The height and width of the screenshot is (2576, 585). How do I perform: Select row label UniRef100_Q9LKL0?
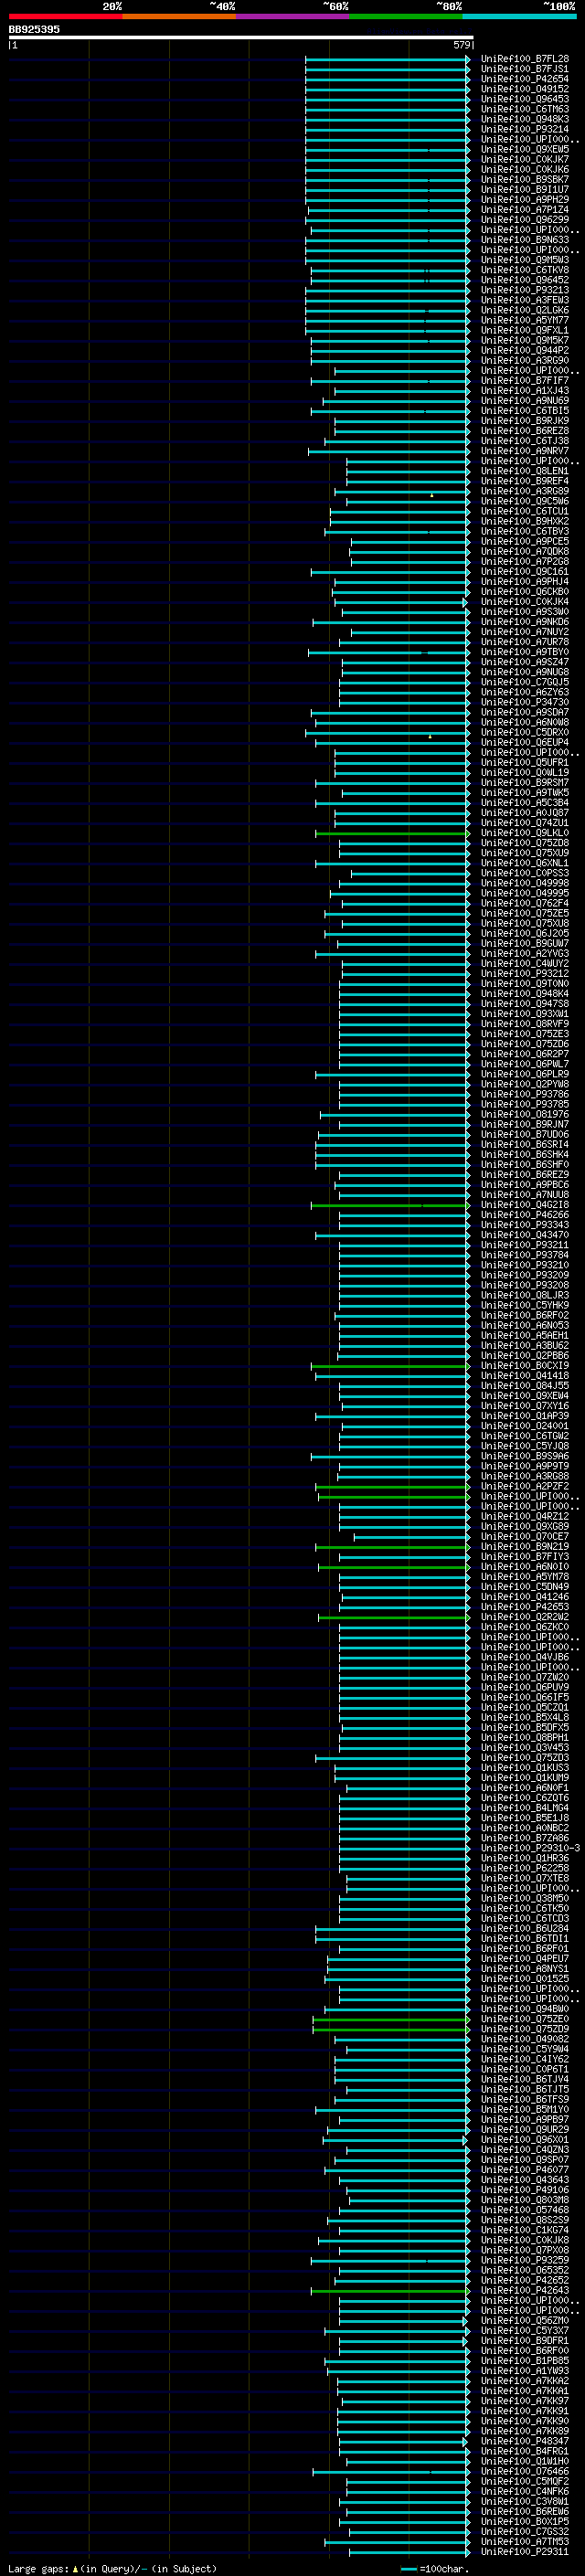(x=524, y=833)
